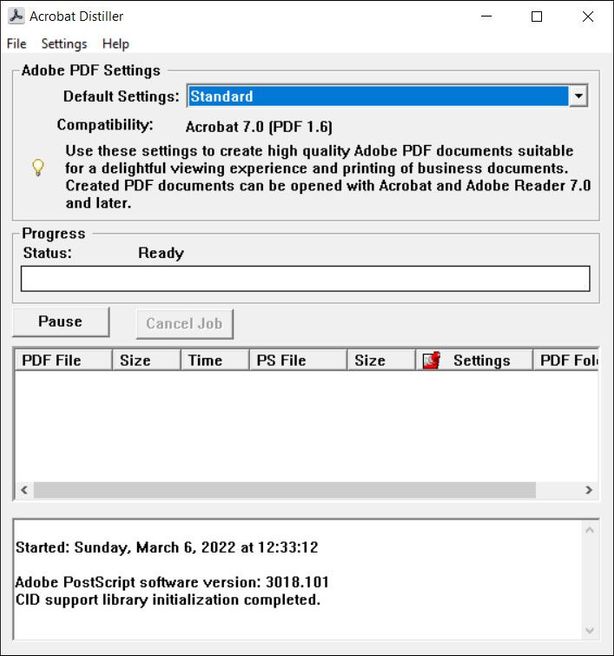Image resolution: width=614 pixels, height=656 pixels.
Task: Select the Standard default settings field
Action: [x=378, y=96]
